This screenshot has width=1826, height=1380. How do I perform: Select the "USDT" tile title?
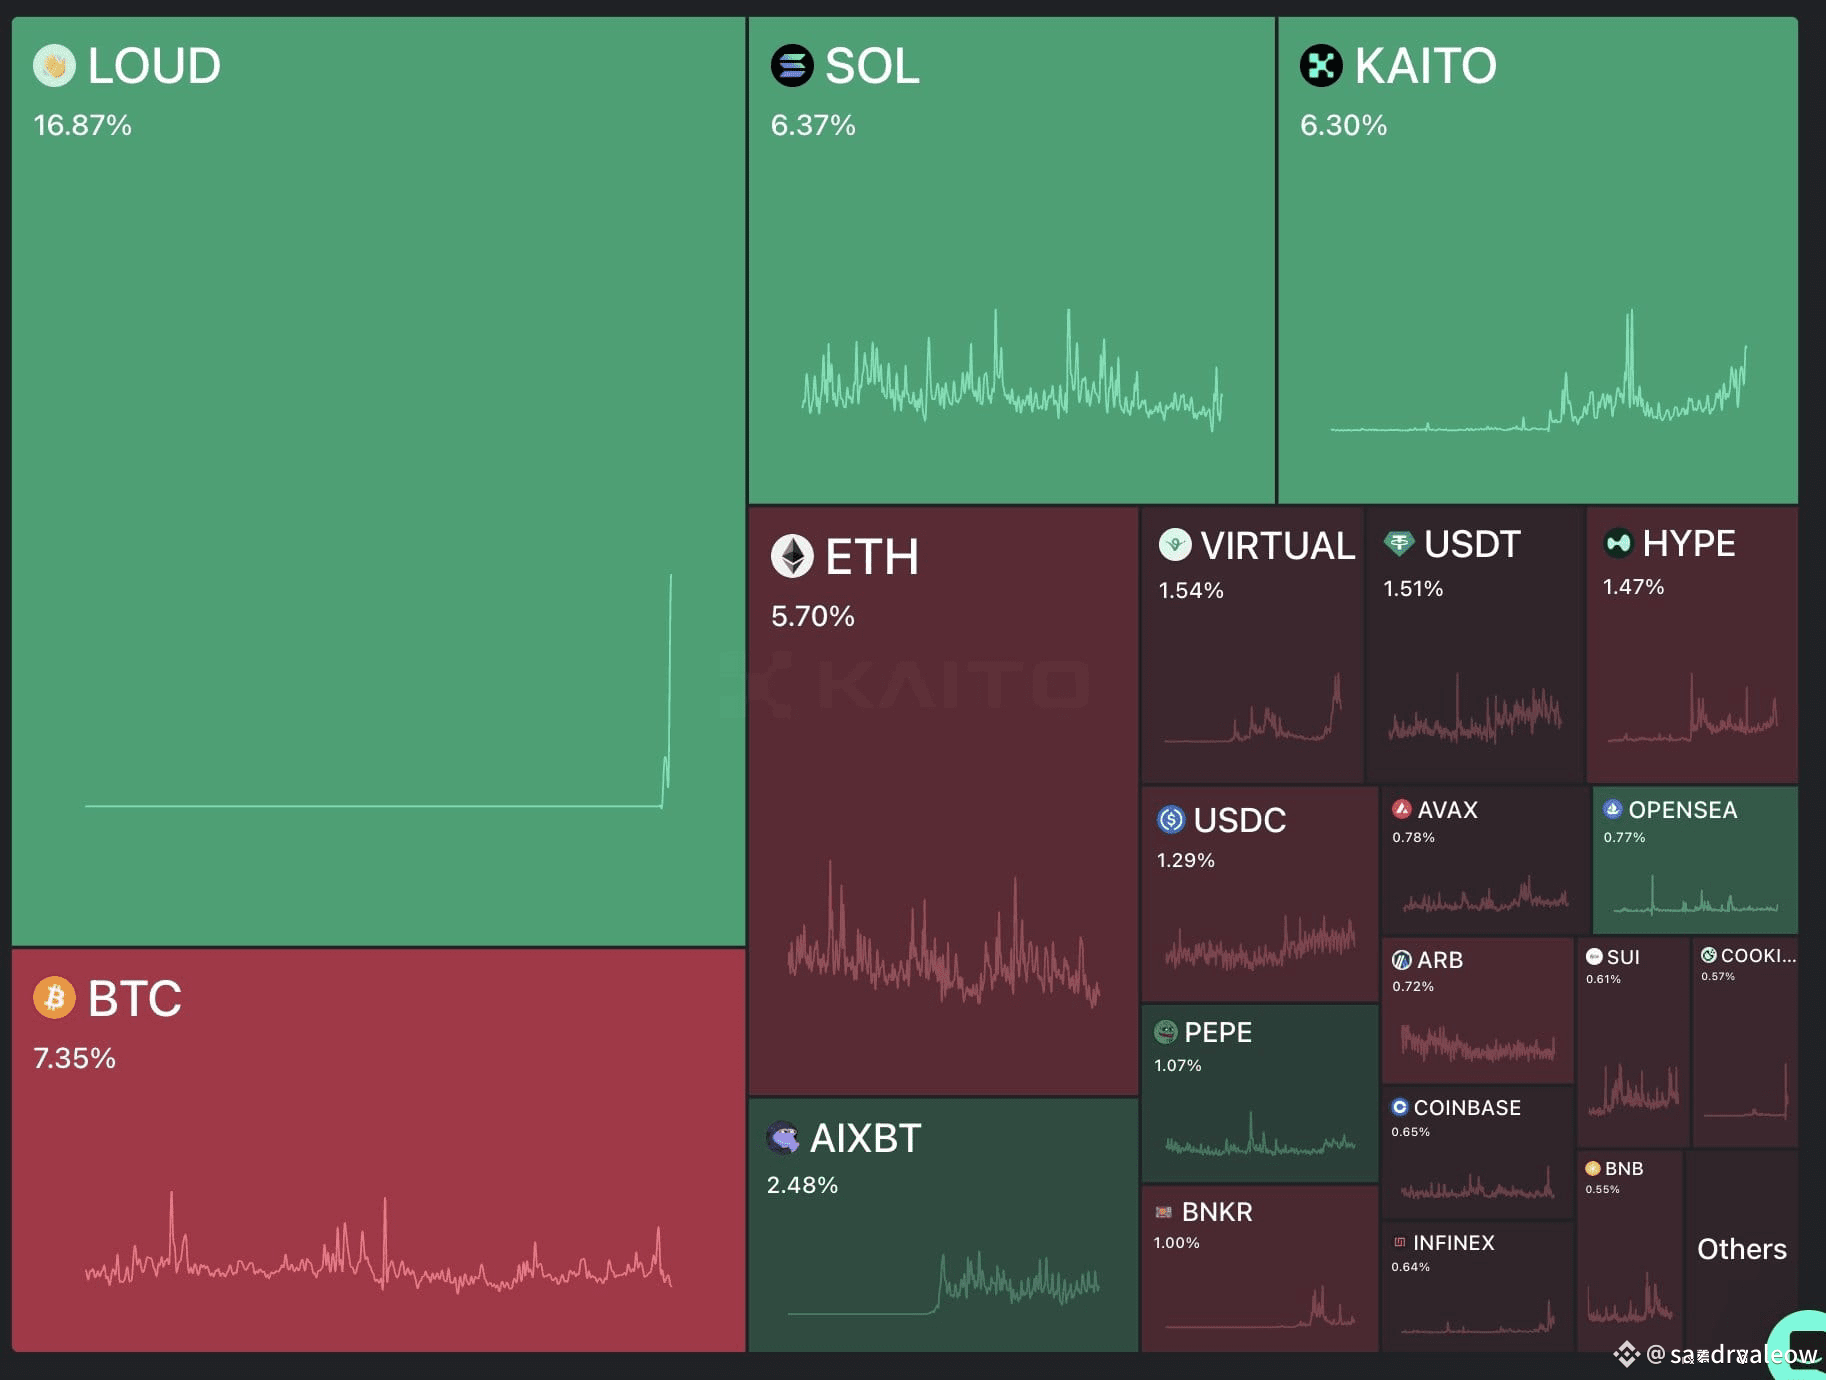coord(1472,544)
